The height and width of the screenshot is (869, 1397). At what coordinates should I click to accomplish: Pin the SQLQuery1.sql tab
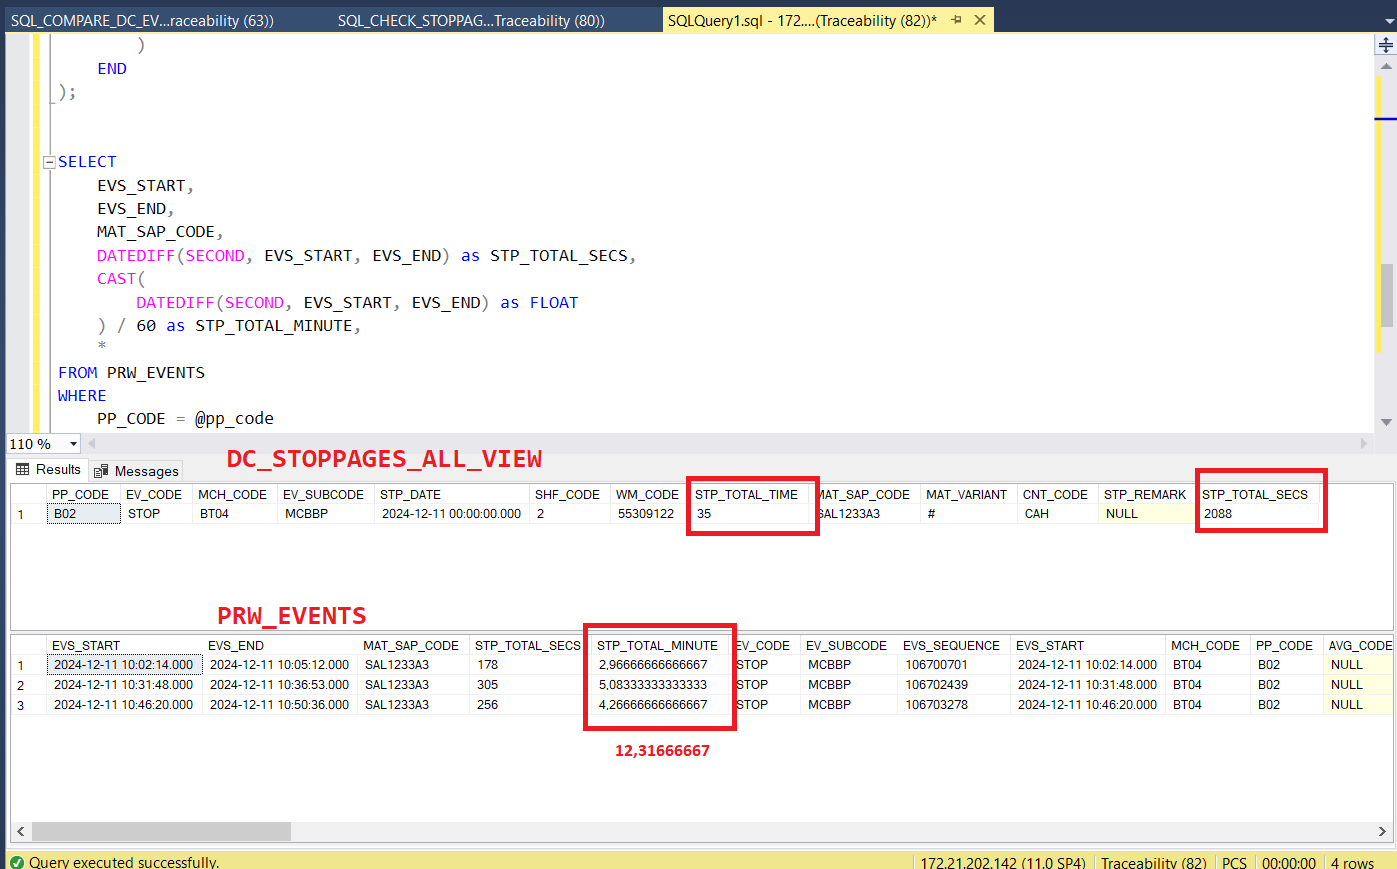click(956, 20)
